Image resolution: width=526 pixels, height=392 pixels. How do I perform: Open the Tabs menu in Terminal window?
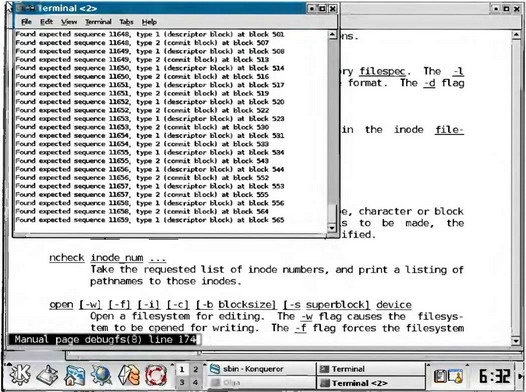pyautogui.click(x=126, y=22)
